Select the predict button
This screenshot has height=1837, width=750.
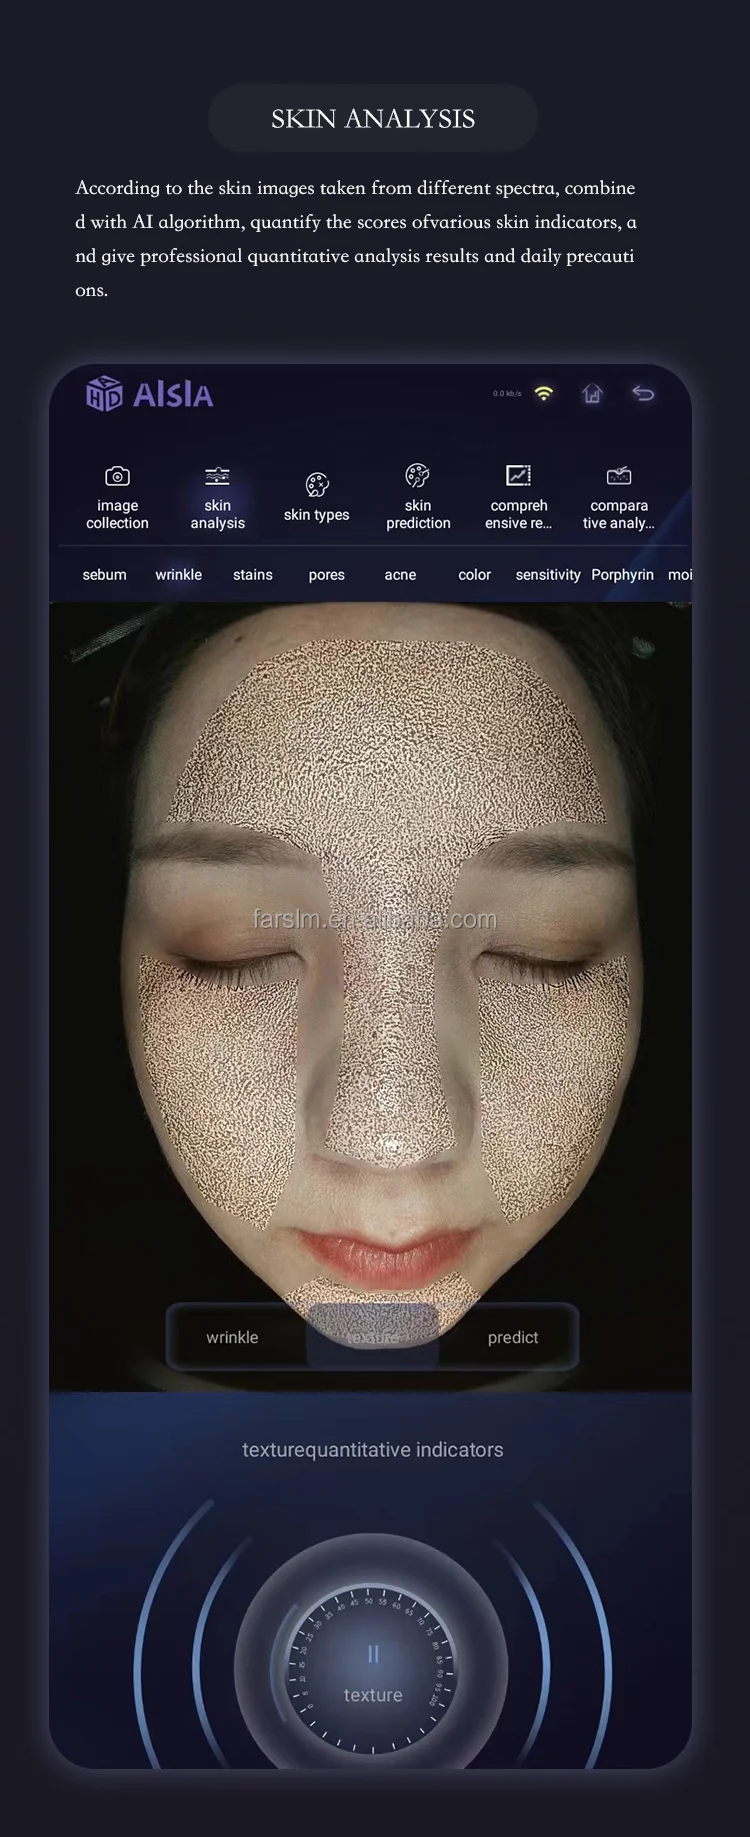coord(512,1338)
